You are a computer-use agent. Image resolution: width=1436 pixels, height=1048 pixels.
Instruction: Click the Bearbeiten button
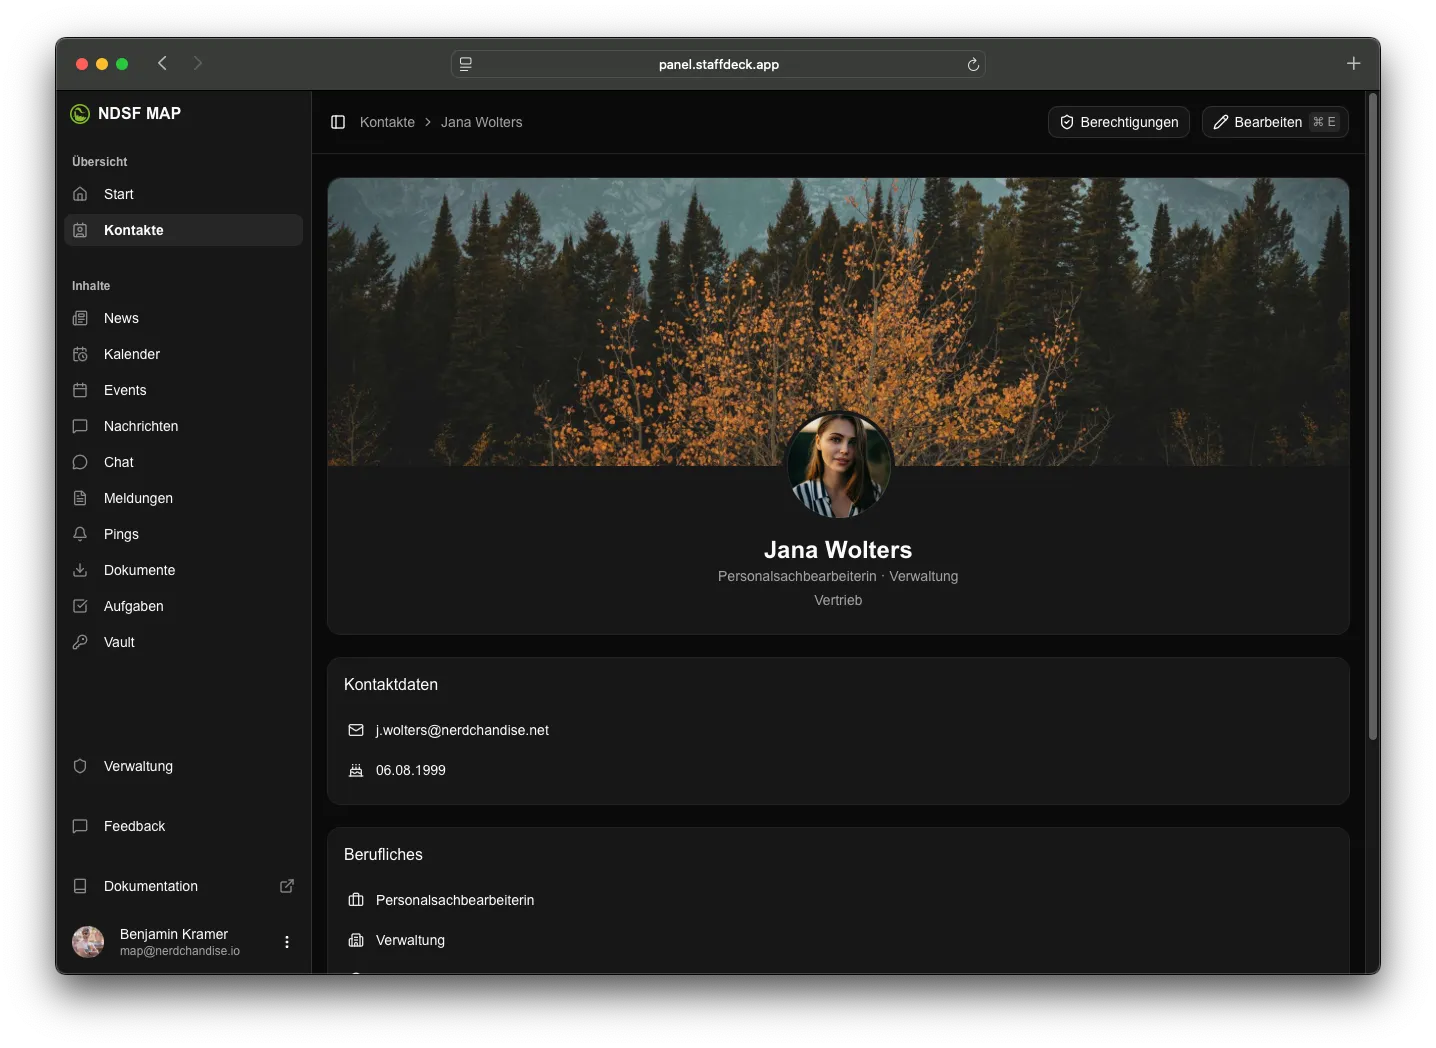pos(1275,122)
